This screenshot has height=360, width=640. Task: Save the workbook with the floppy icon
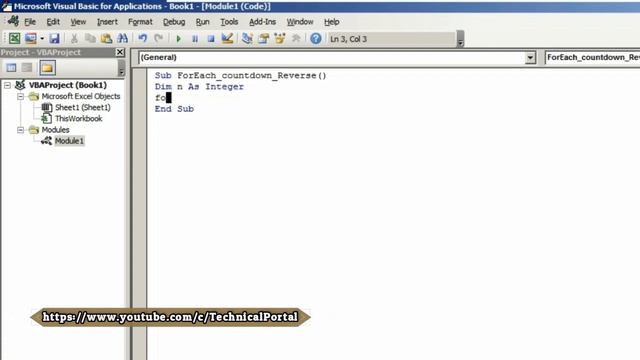pyautogui.click(x=54, y=39)
